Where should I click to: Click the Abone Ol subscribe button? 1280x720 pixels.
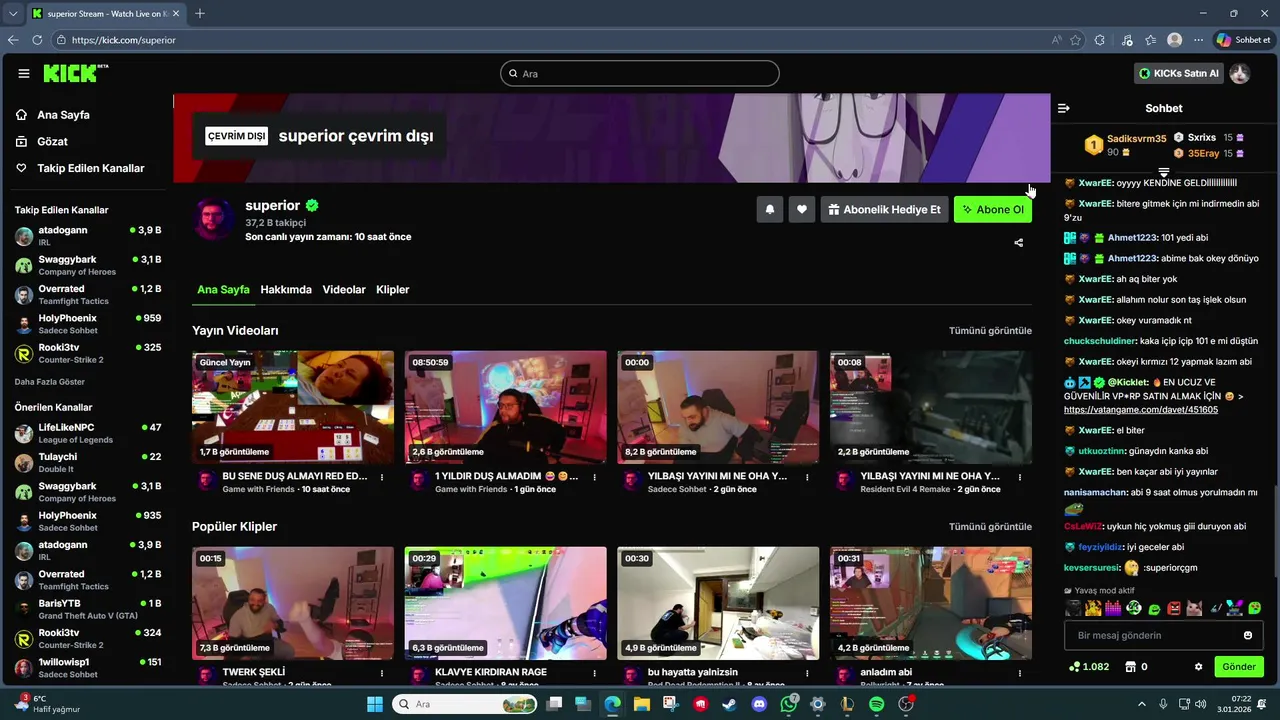click(993, 209)
